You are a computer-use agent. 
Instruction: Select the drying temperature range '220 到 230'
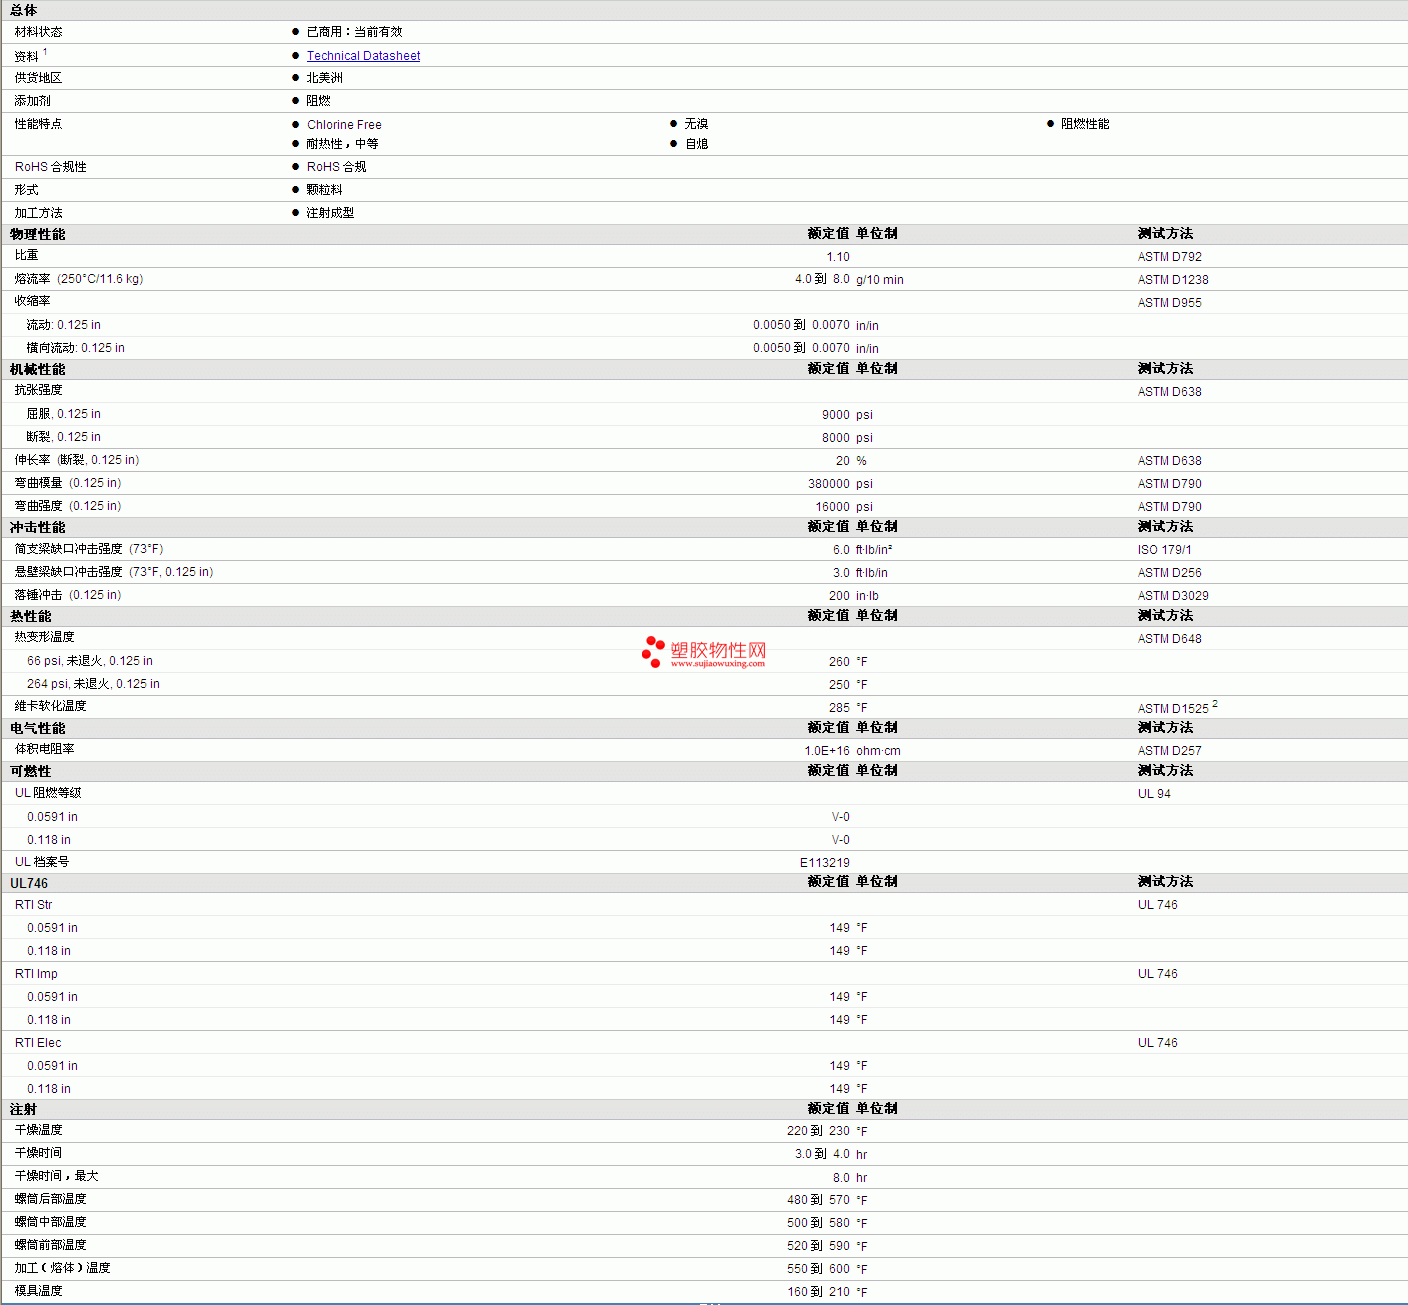pos(818,1131)
